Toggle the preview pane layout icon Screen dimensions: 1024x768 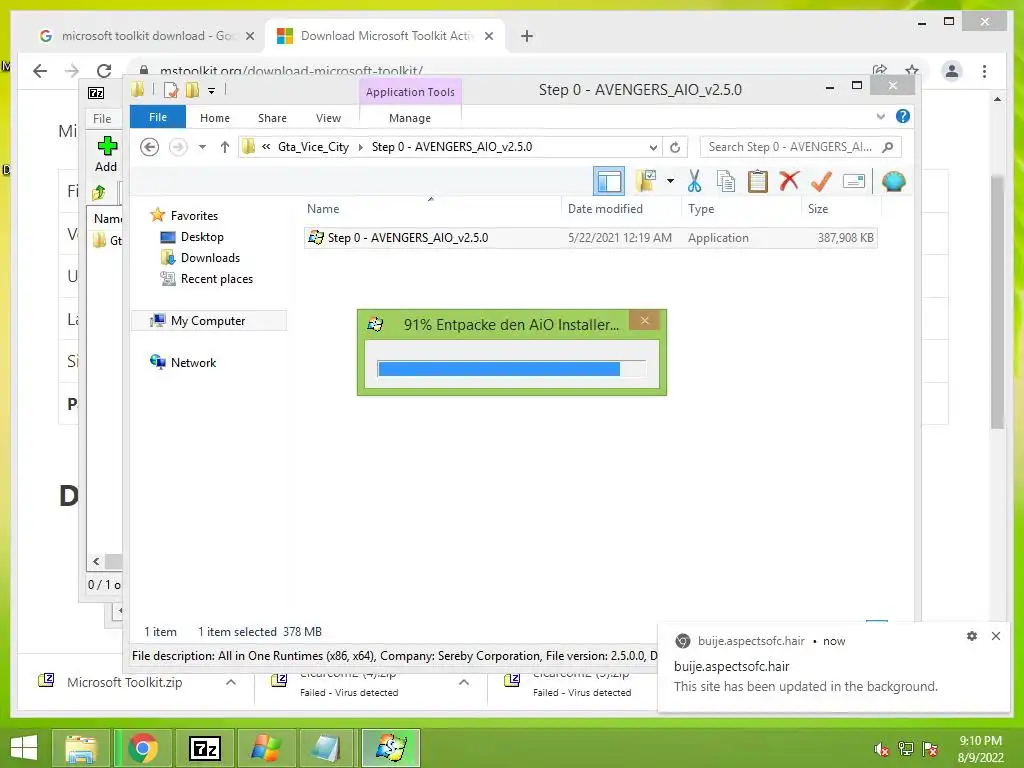[x=609, y=181]
